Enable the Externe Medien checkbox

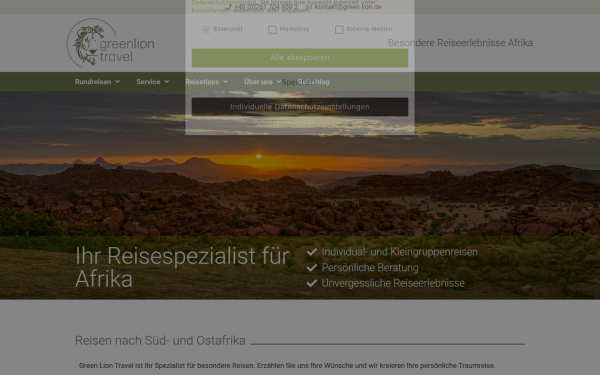[x=339, y=29]
